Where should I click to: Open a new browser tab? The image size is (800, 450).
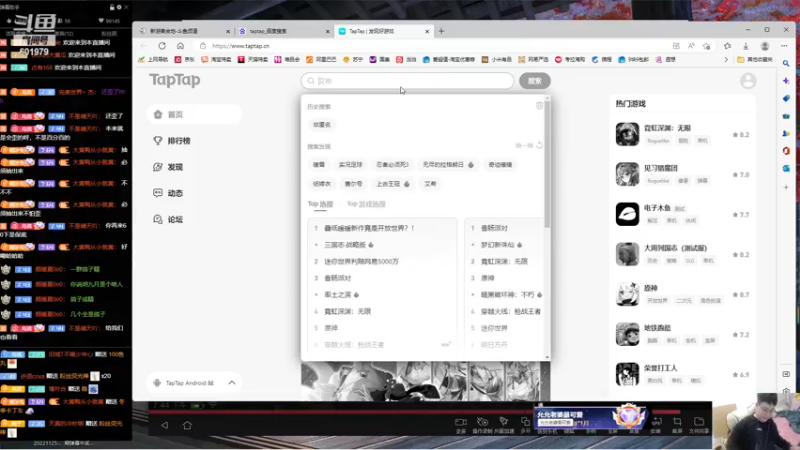click(441, 31)
